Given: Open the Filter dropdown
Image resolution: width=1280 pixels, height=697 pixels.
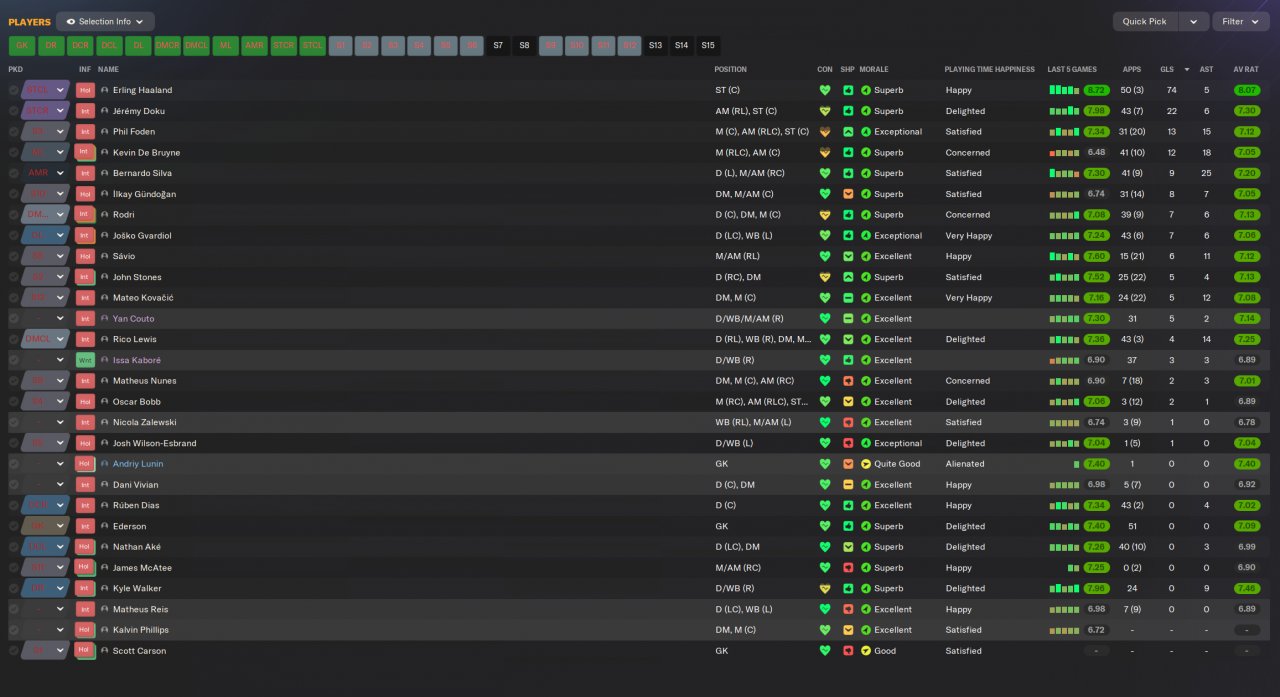Looking at the screenshot, I should (x=1240, y=21).
